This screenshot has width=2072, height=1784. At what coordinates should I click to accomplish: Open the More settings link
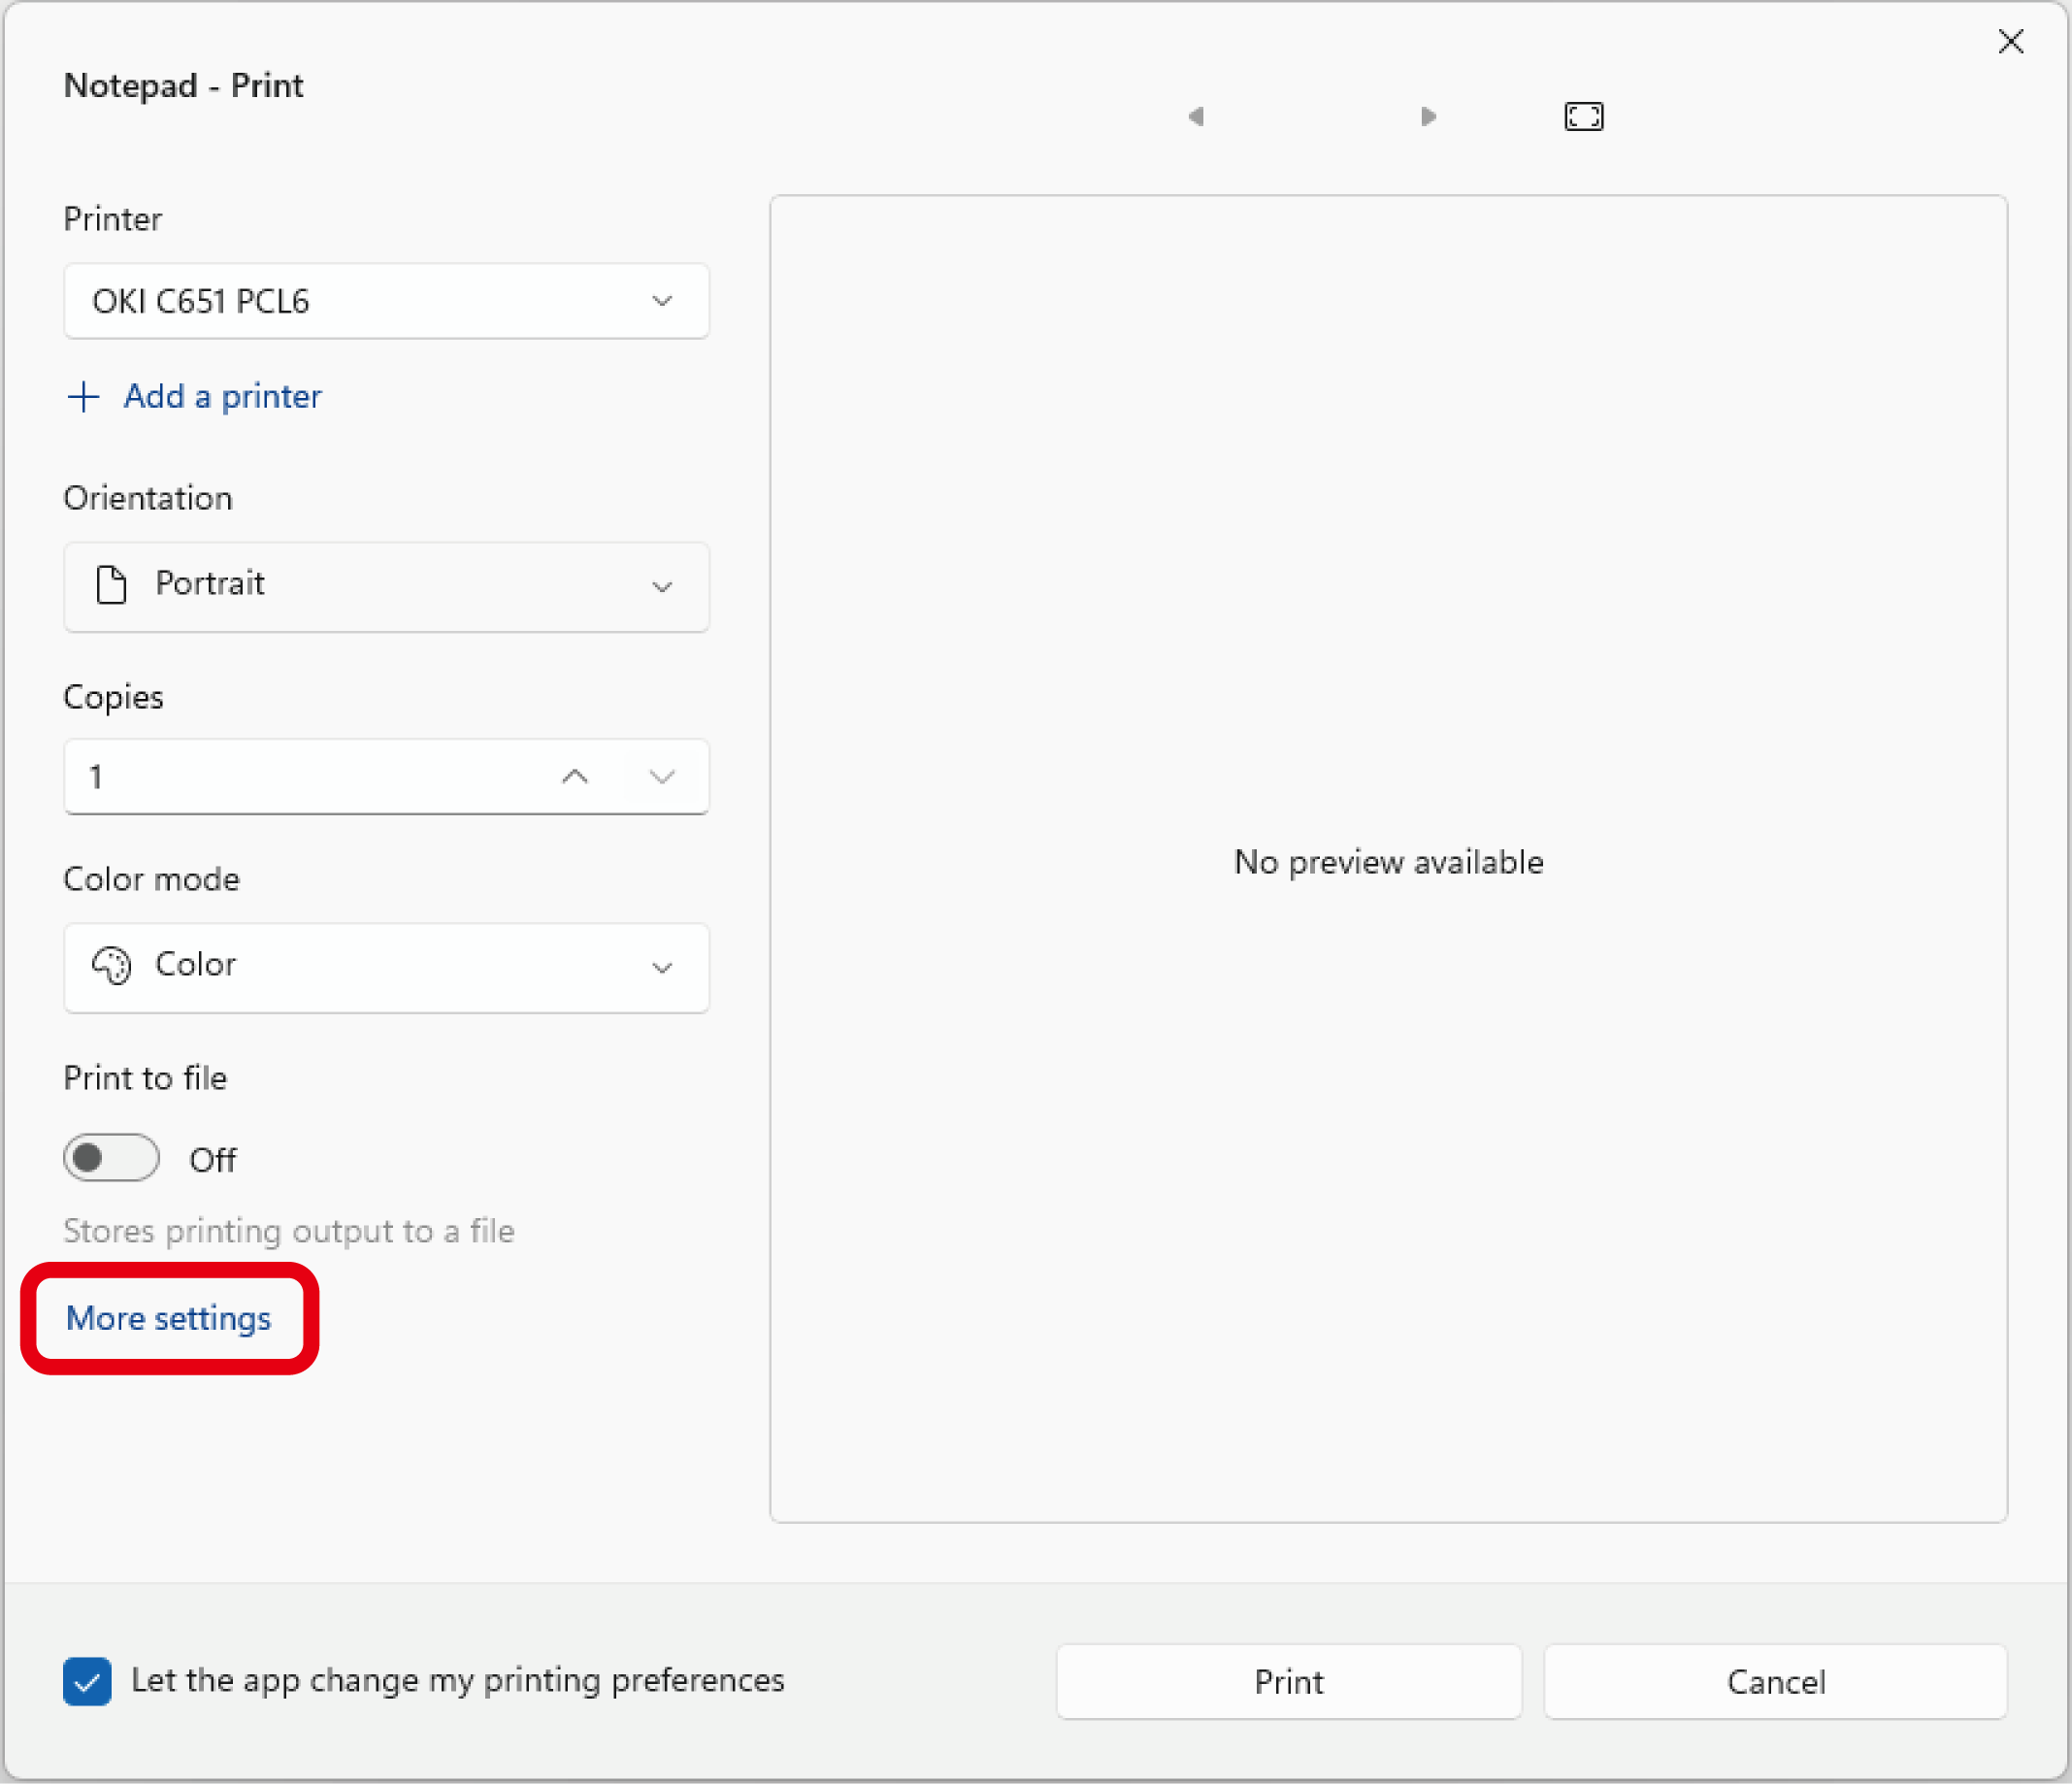(x=168, y=1318)
